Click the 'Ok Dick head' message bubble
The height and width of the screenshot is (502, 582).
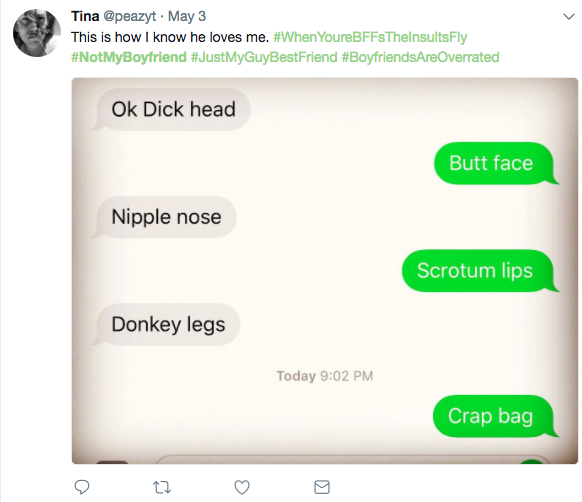[x=171, y=110]
